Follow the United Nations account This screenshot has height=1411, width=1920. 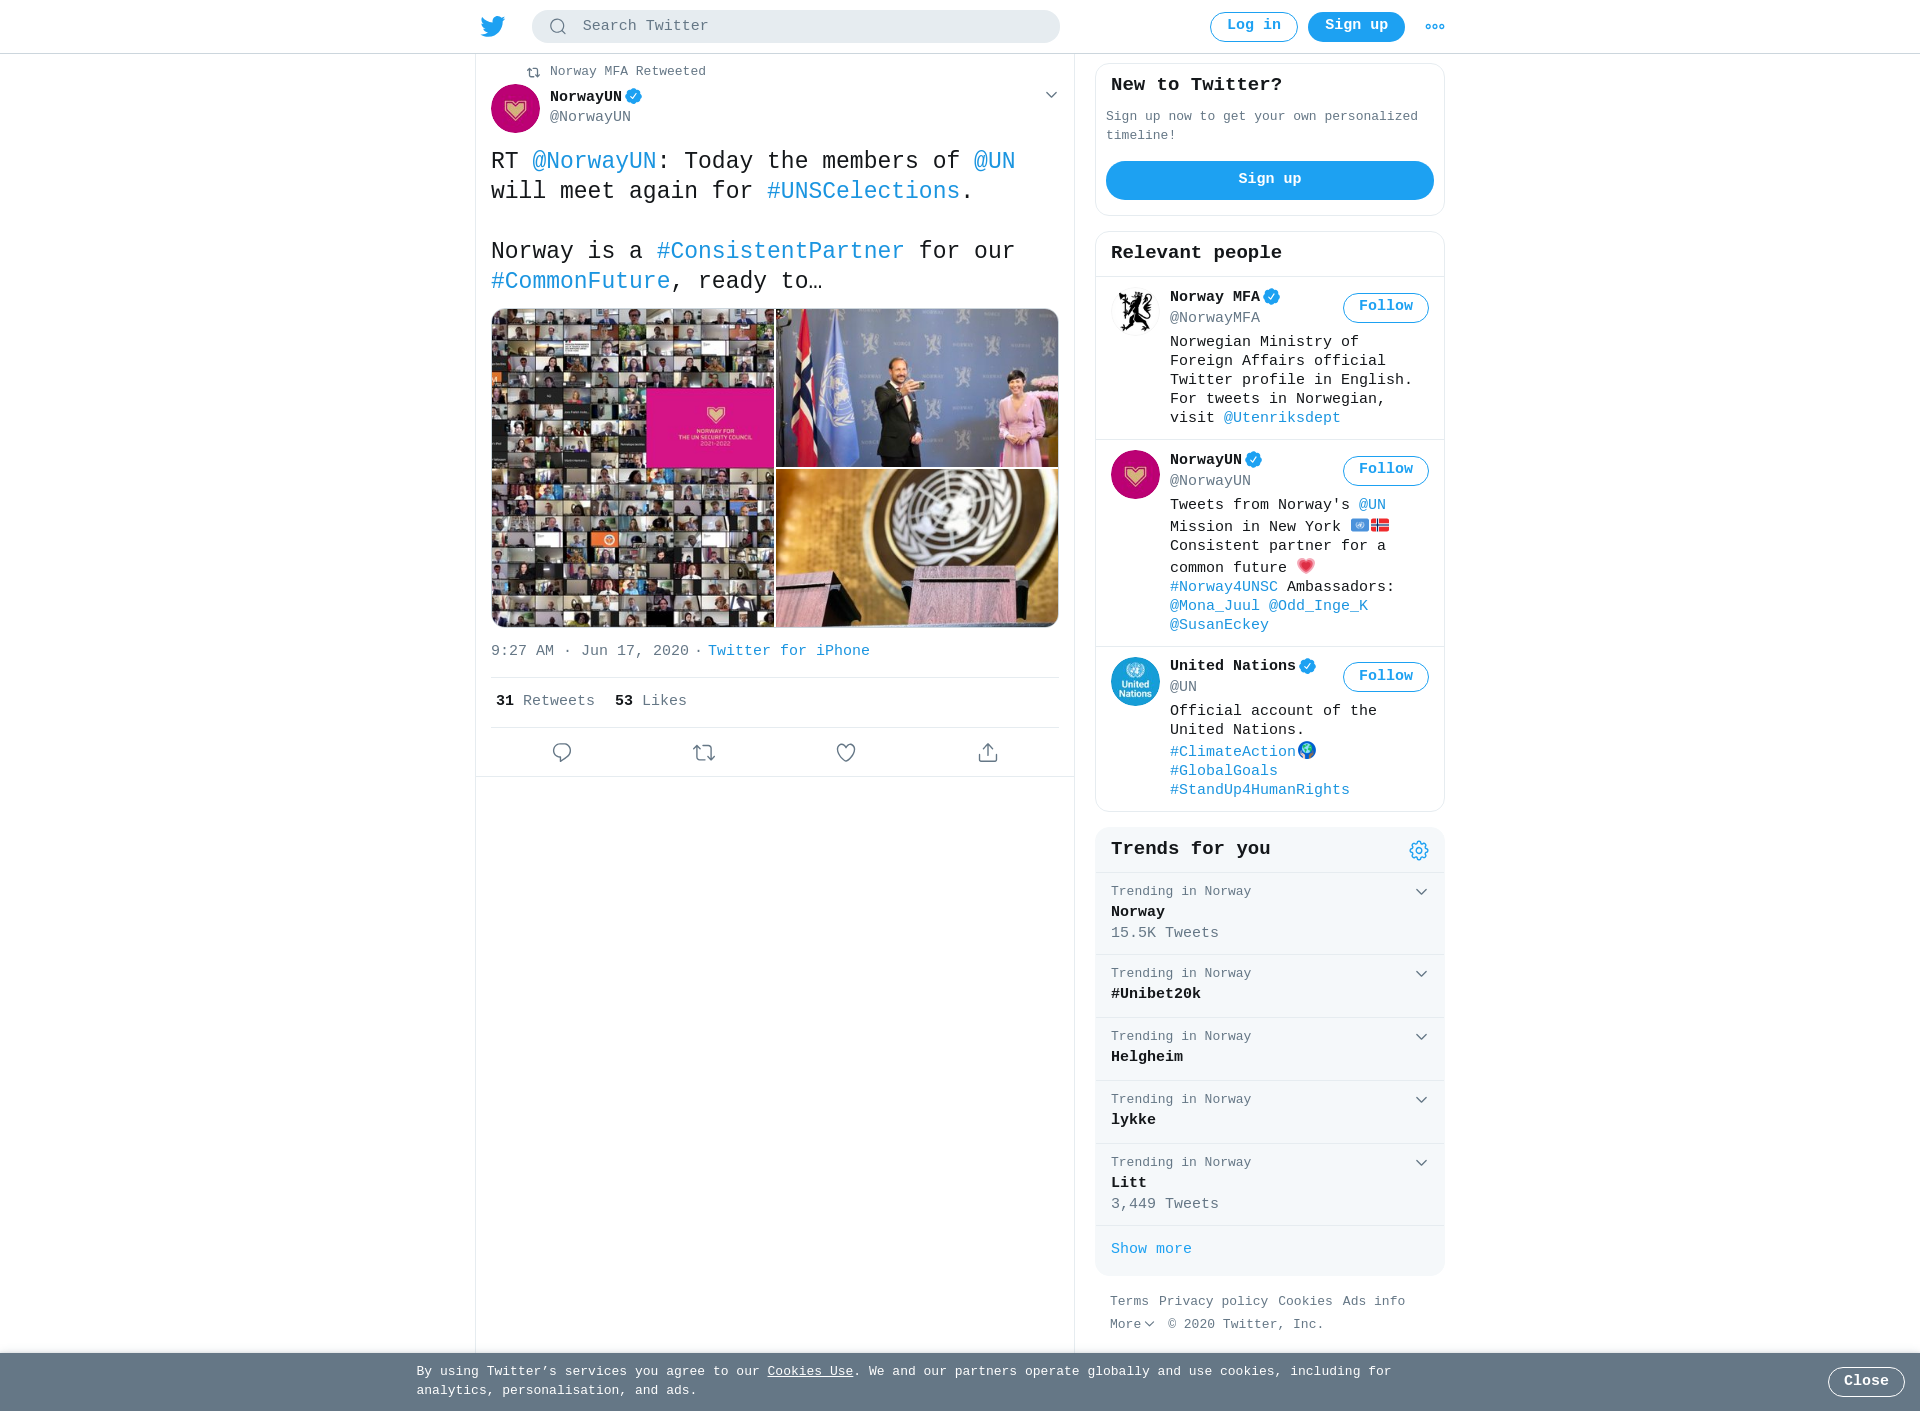point(1386,677)
